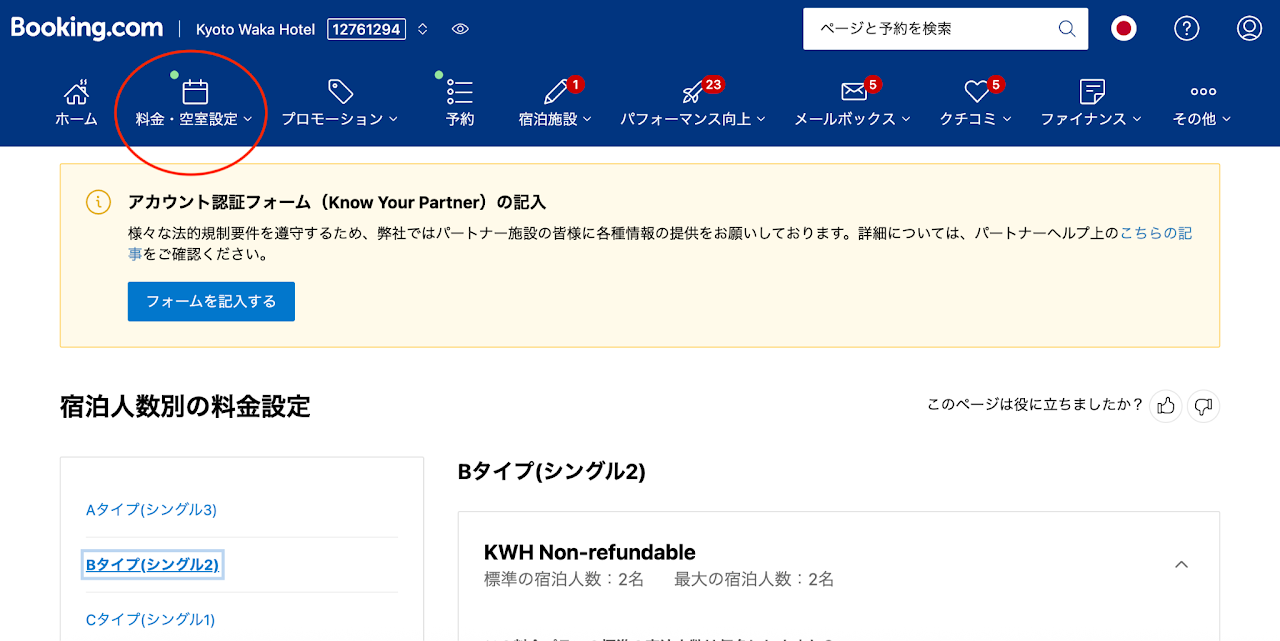Open the 予約 reservations list icon
Viewport: 1280px width, 641px height.
coord(460,93)
